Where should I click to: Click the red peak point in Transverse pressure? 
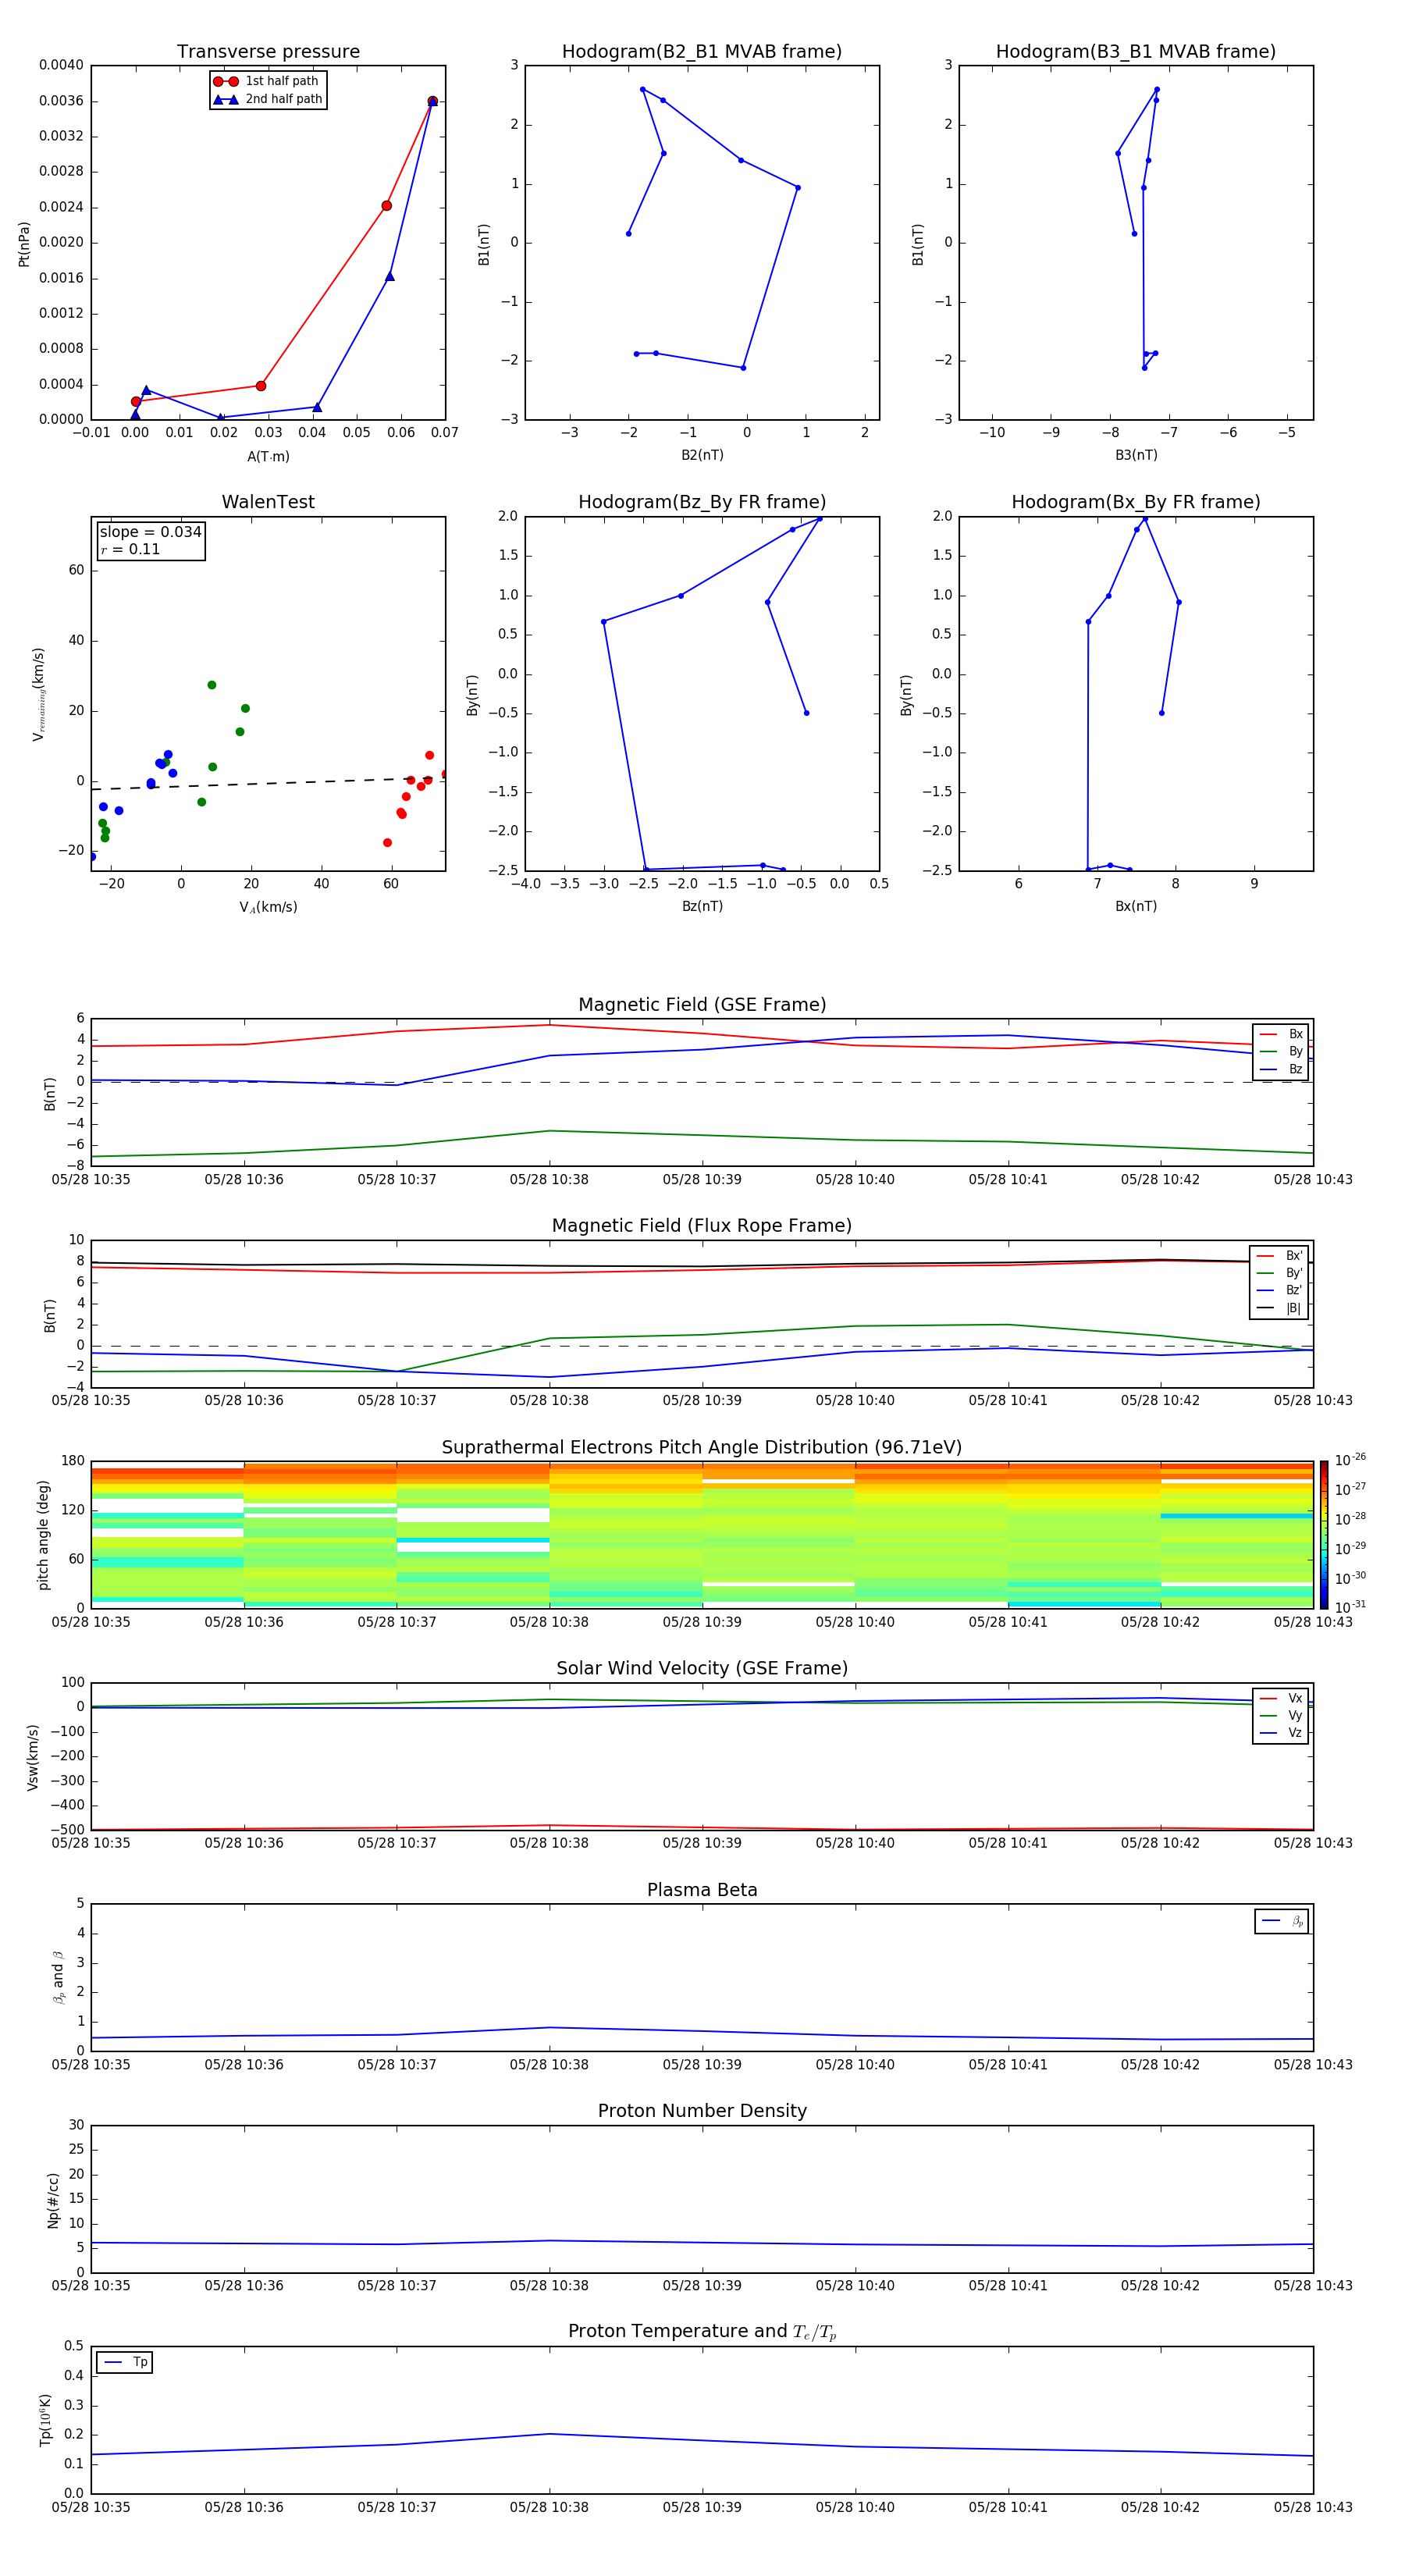click(432, 101)
